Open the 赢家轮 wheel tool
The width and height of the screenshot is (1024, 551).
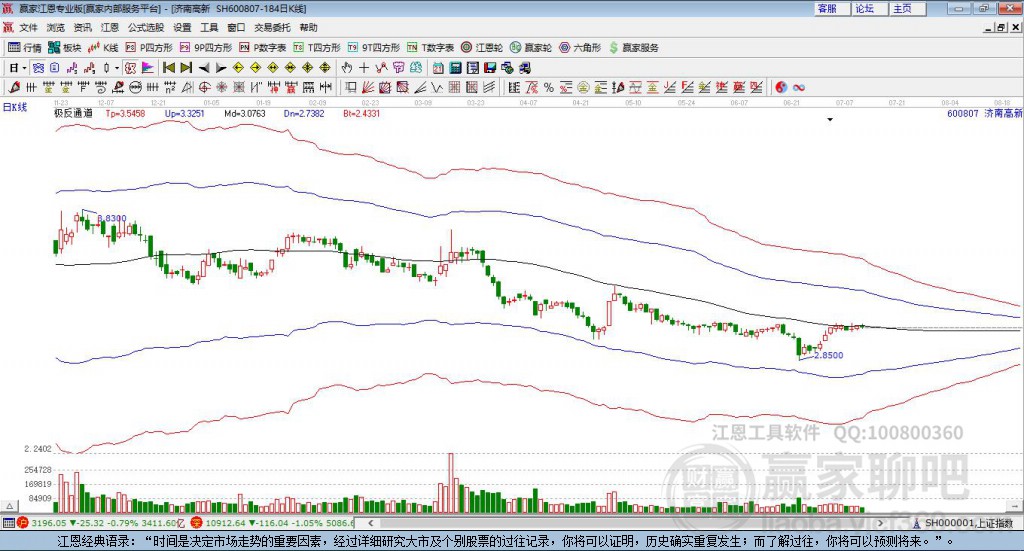(x=531, y=48)
